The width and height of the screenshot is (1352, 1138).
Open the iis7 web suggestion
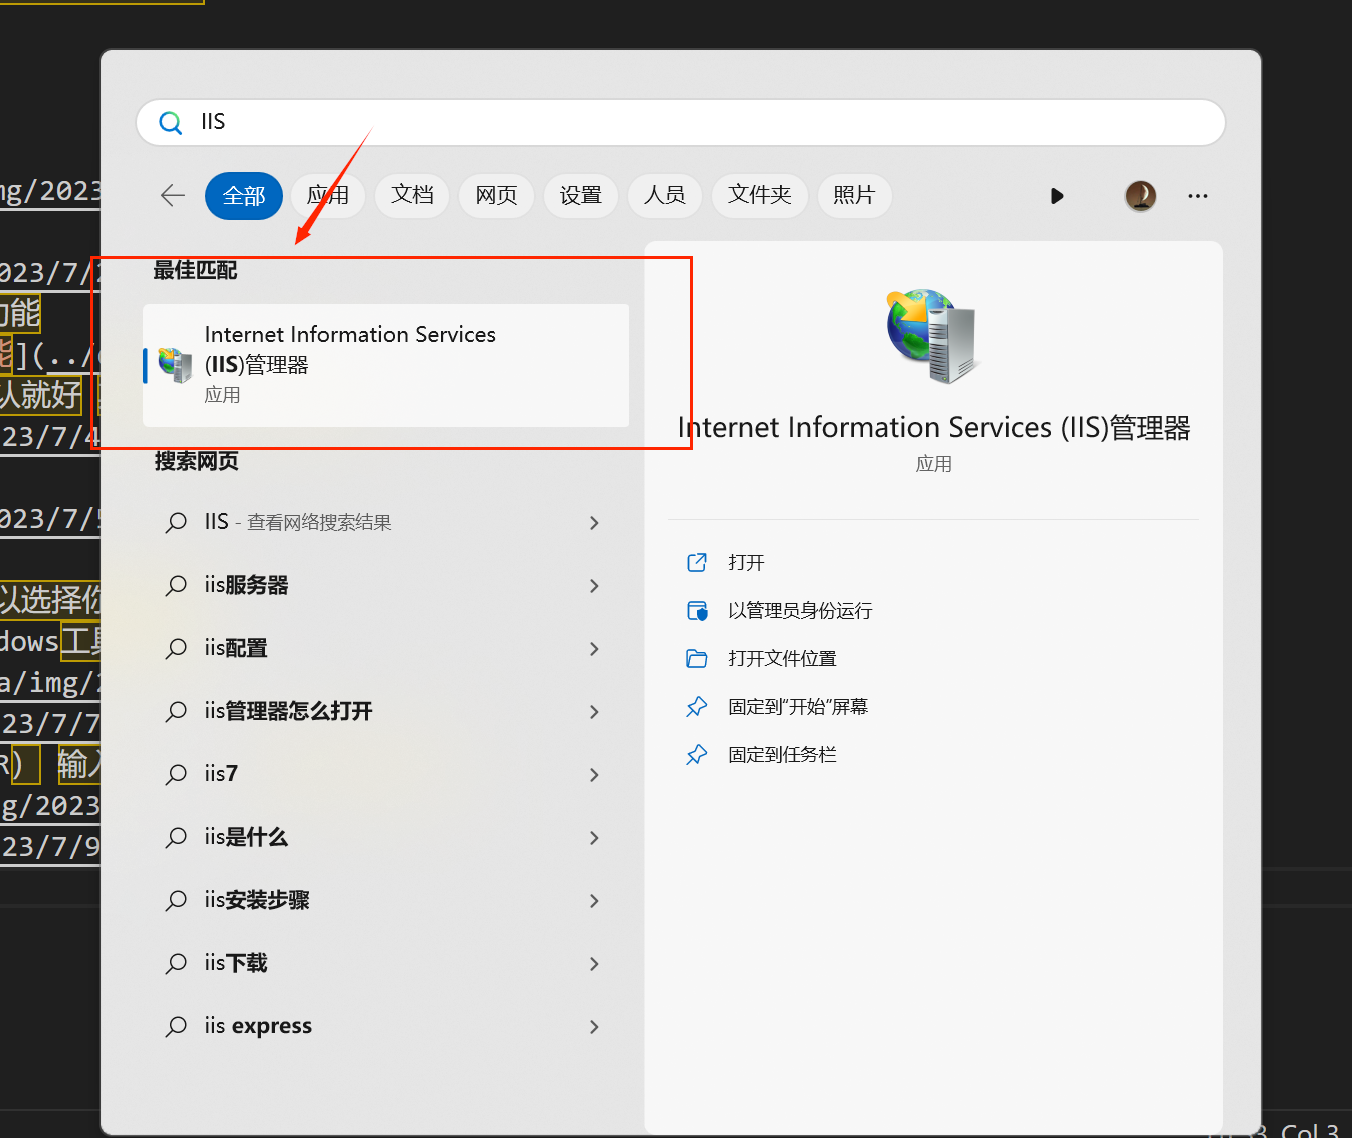click(x=386, y=774)
